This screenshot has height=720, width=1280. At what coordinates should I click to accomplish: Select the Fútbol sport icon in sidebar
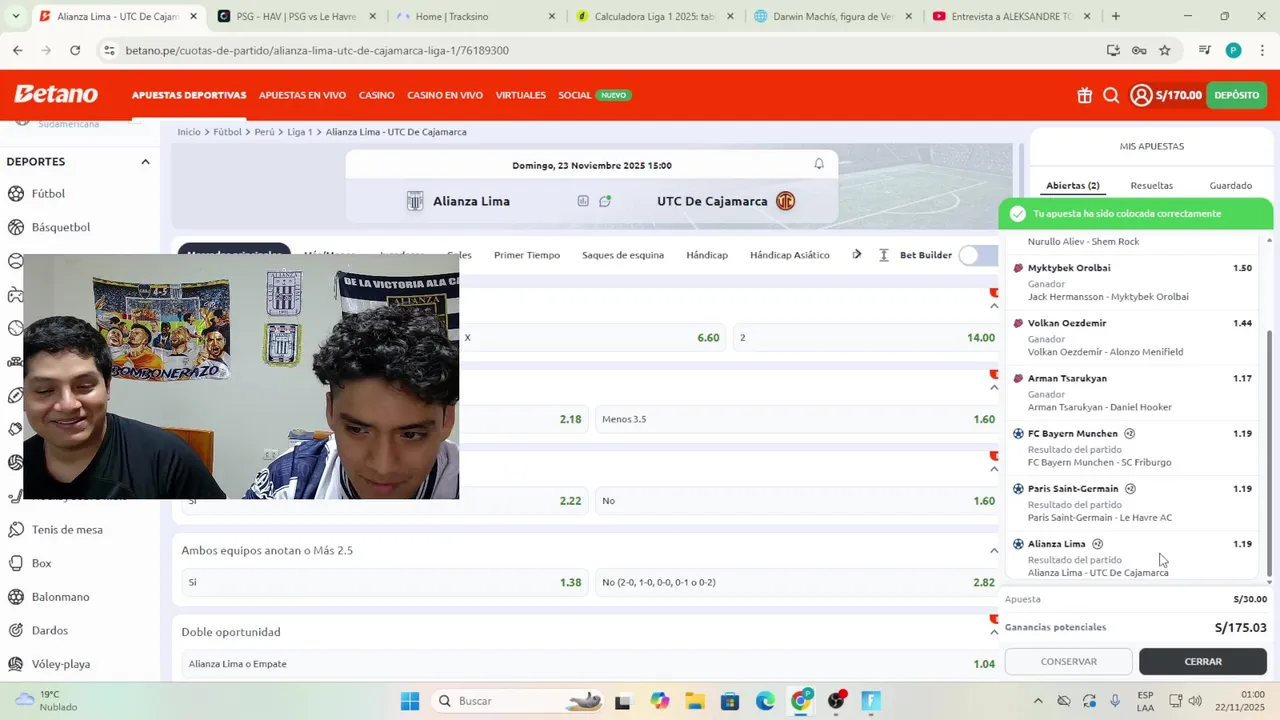click(x=15, y=194)
